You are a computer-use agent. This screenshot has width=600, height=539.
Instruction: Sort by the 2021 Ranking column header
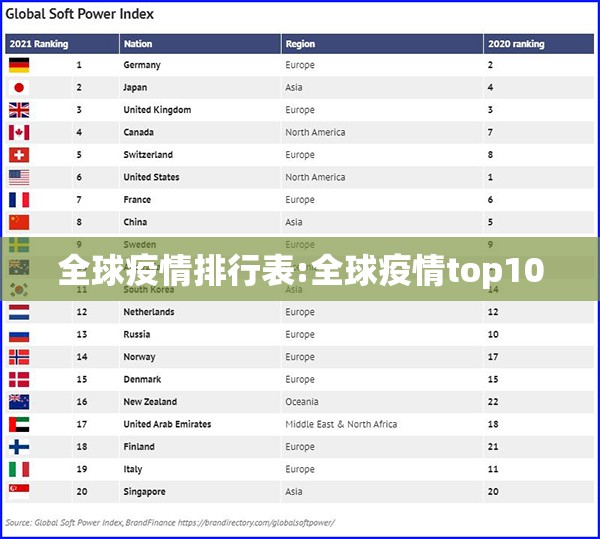coord(38,44)
